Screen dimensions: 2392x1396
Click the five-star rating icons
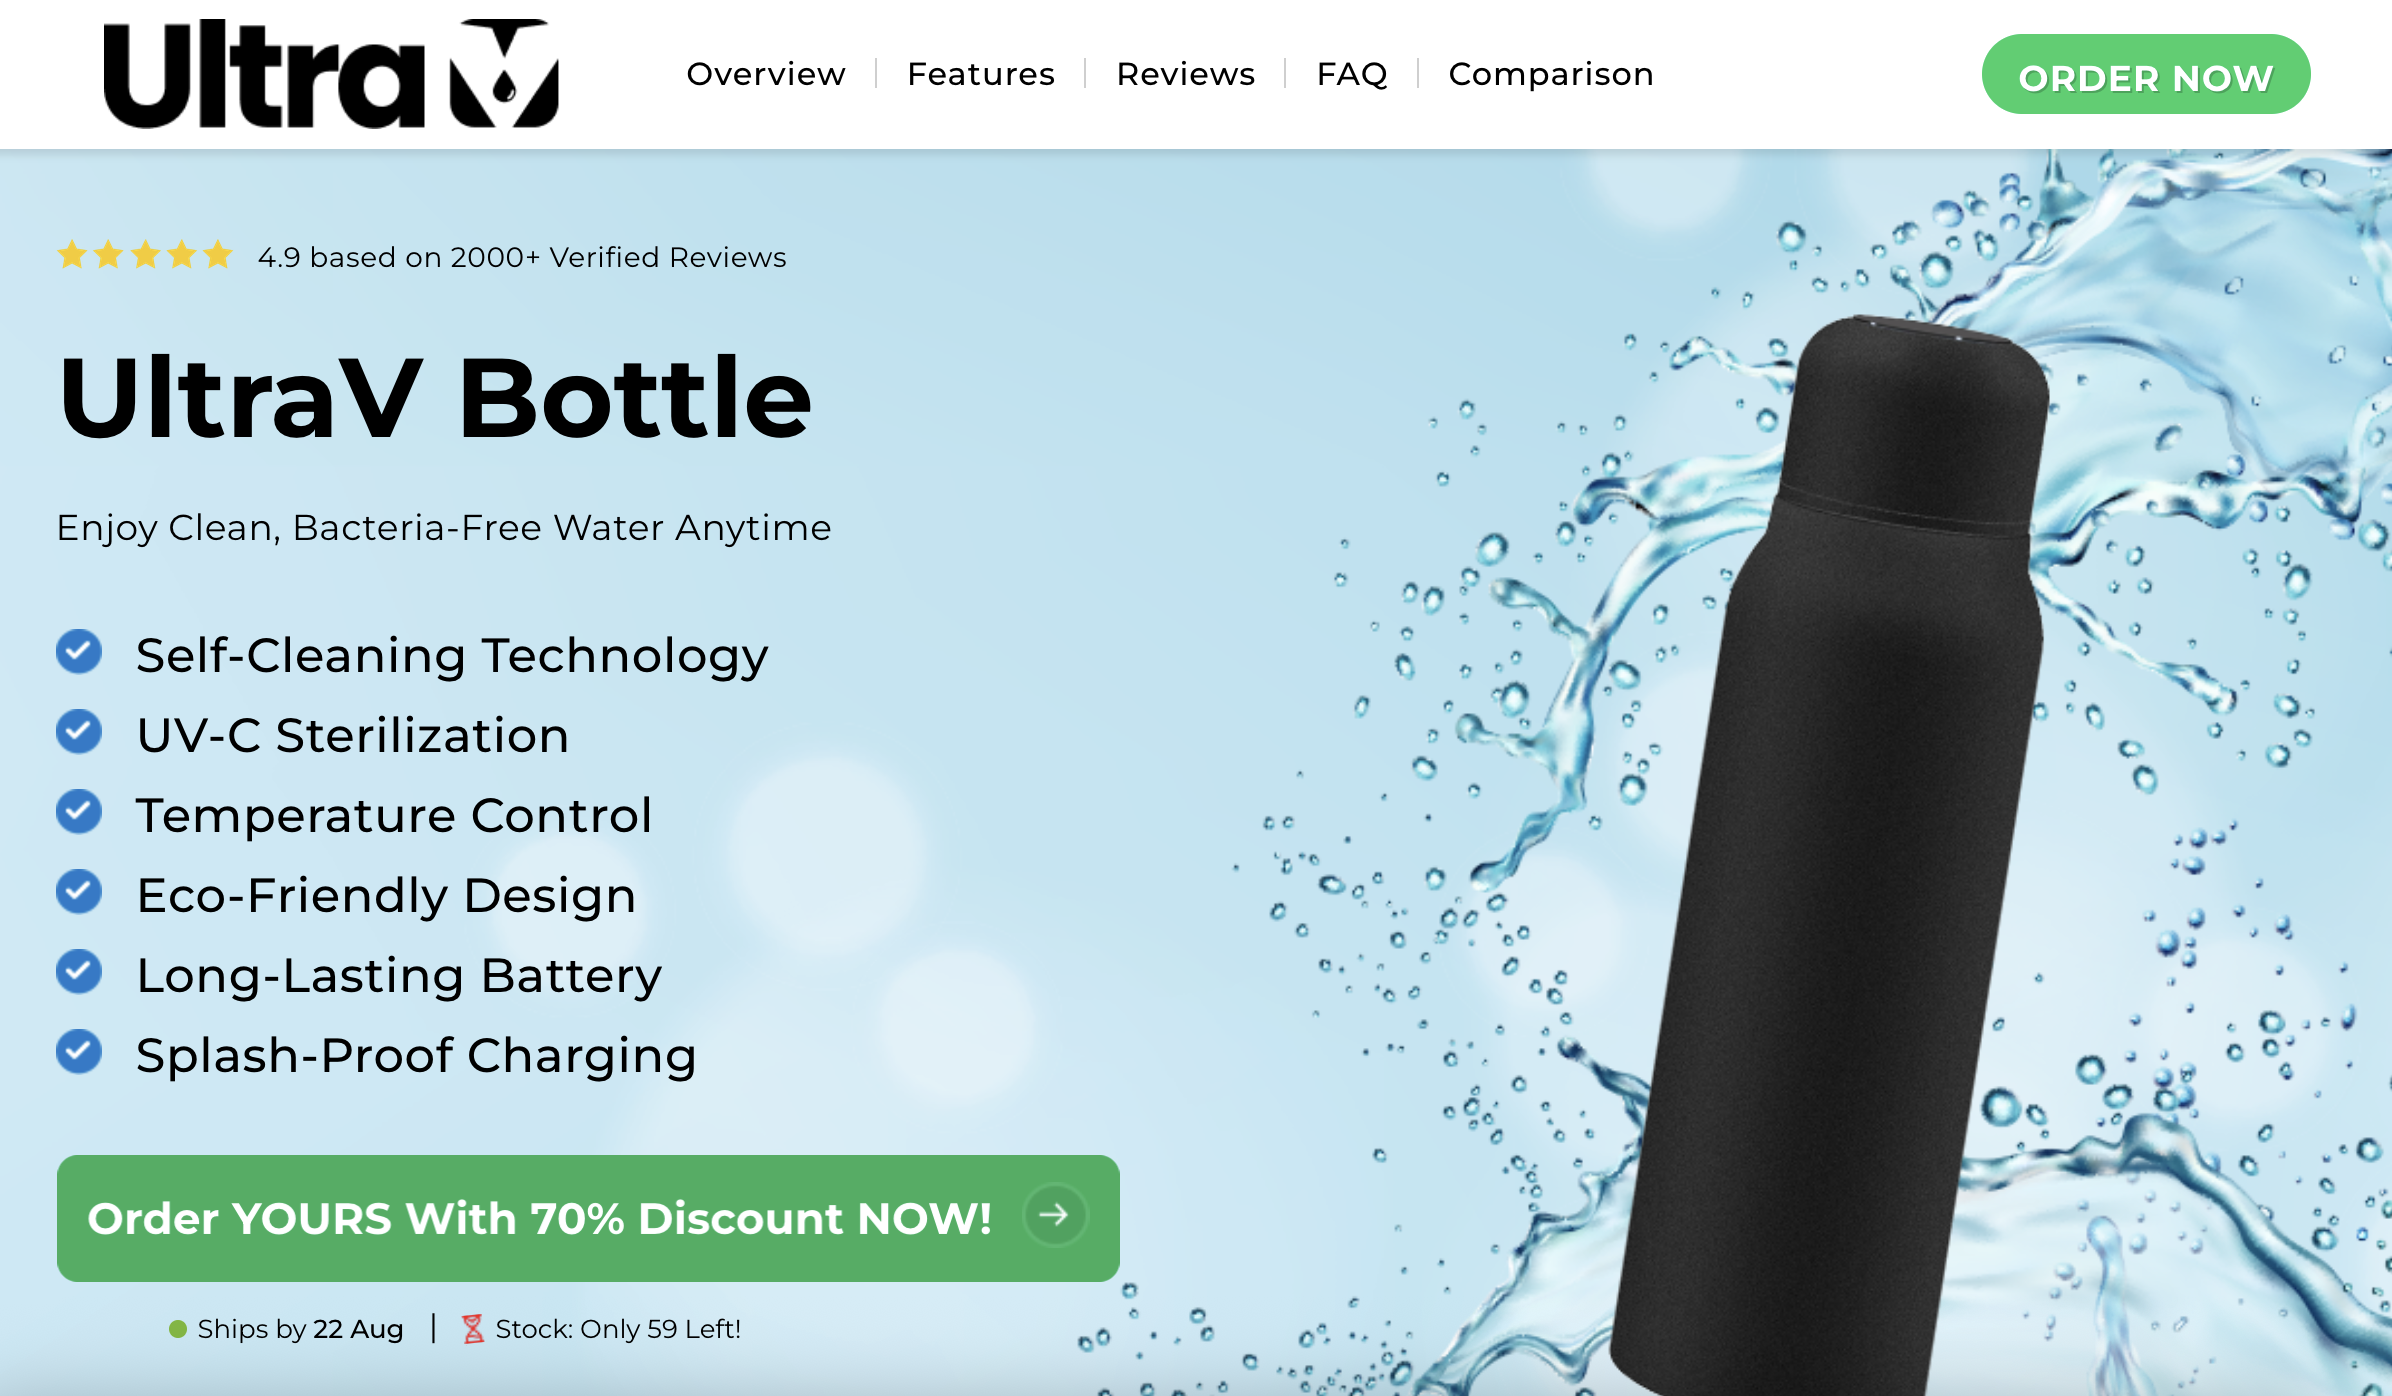pyautogui.click(x=145, y=256)
